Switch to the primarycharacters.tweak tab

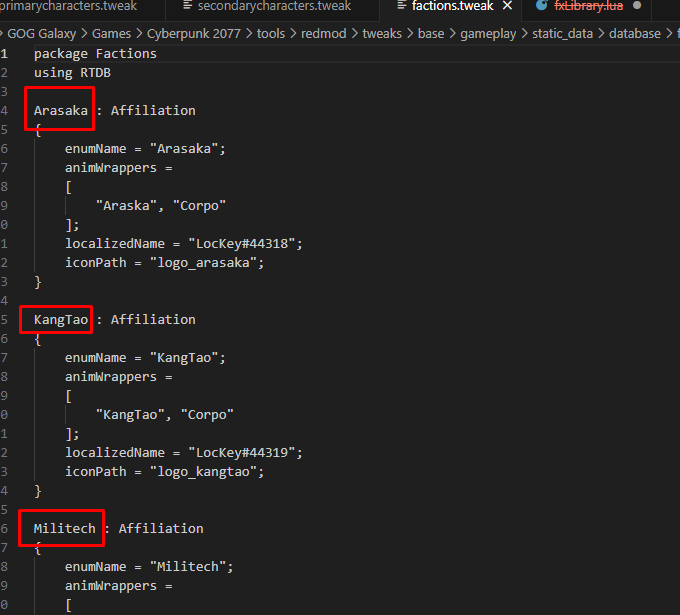68,6
